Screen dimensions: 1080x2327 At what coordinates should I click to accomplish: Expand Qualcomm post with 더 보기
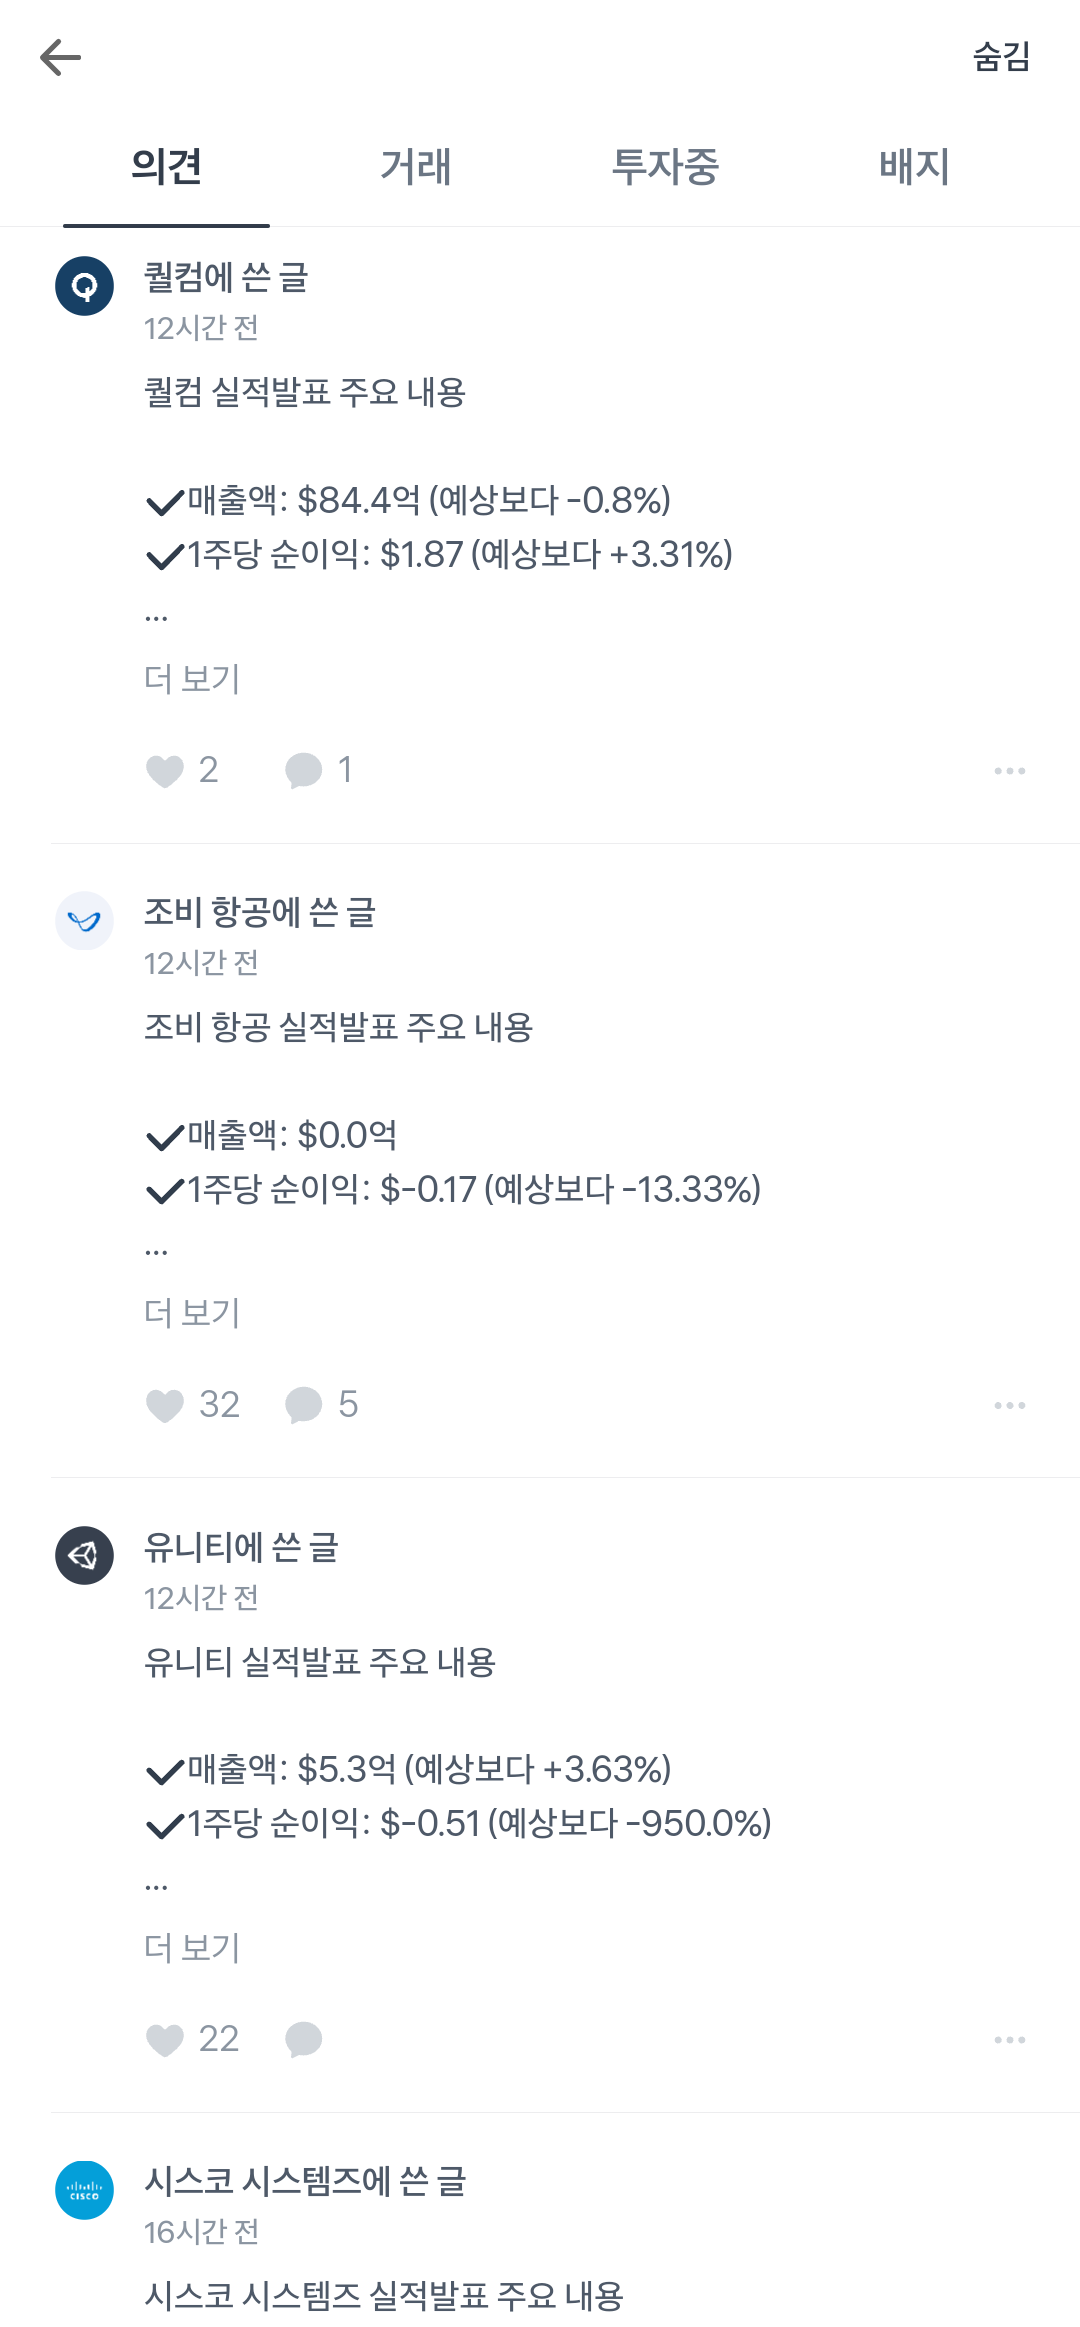(x=192, y=679)
